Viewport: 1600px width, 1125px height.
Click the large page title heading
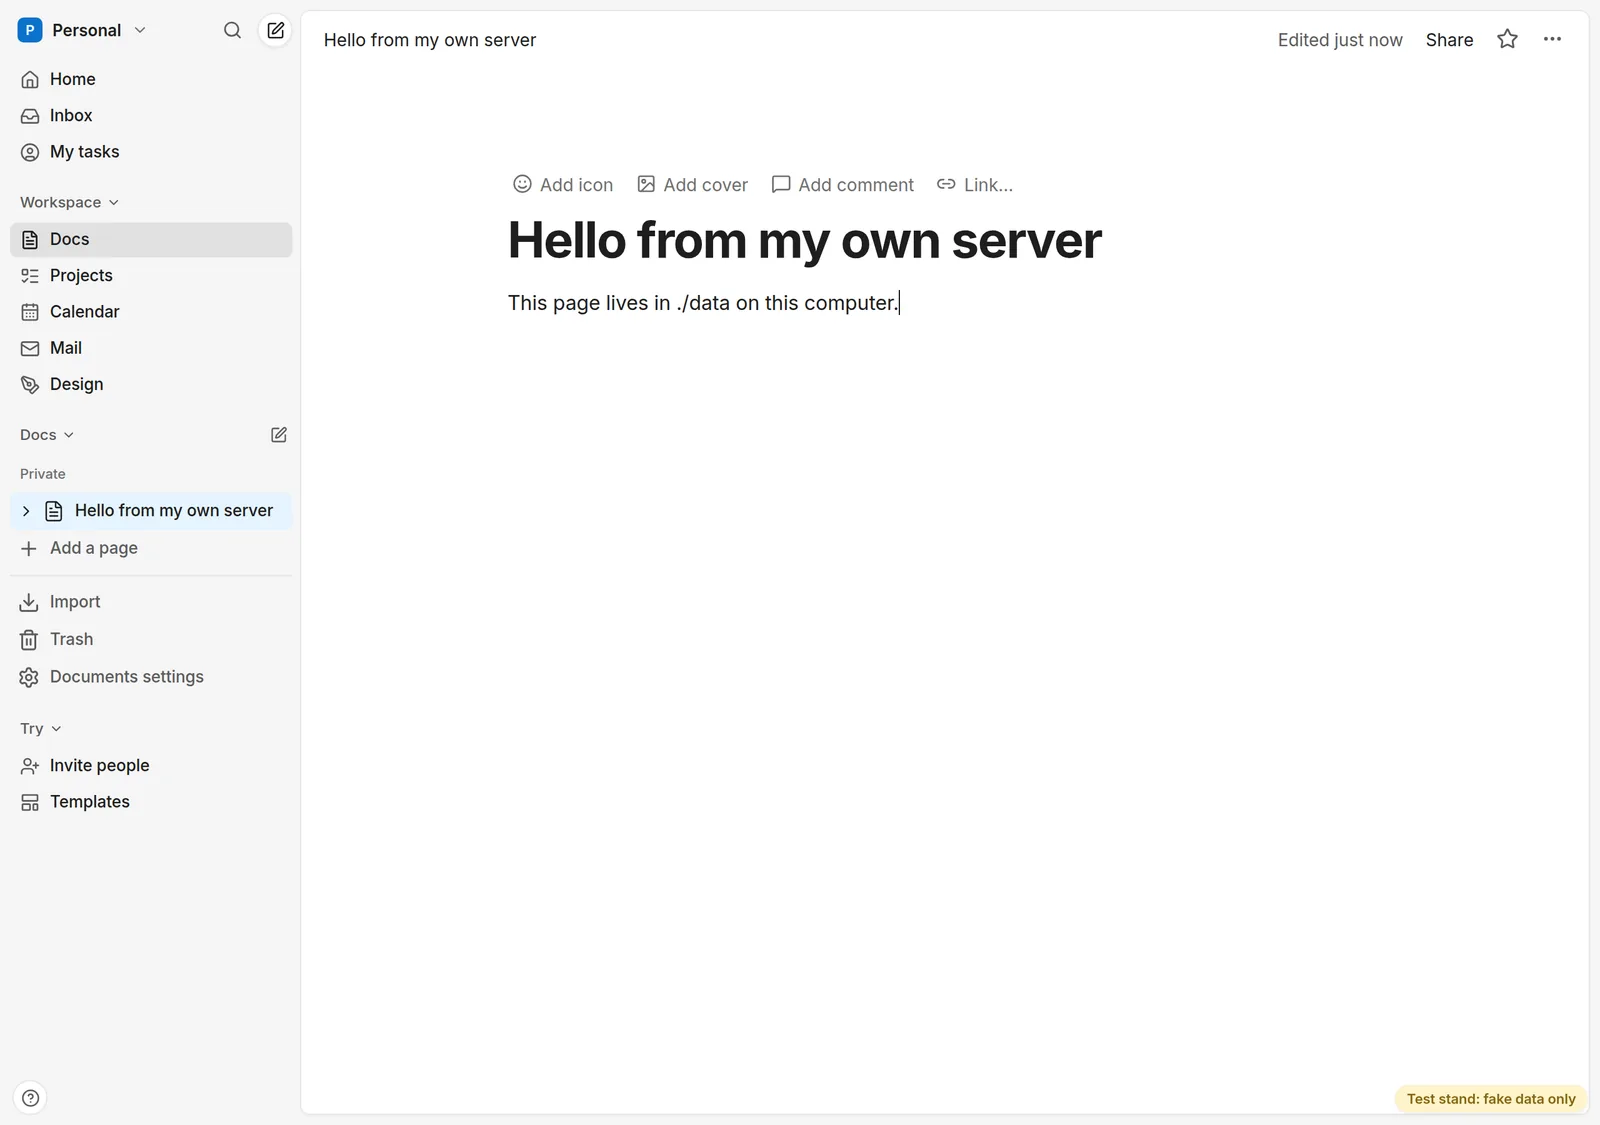805,240
